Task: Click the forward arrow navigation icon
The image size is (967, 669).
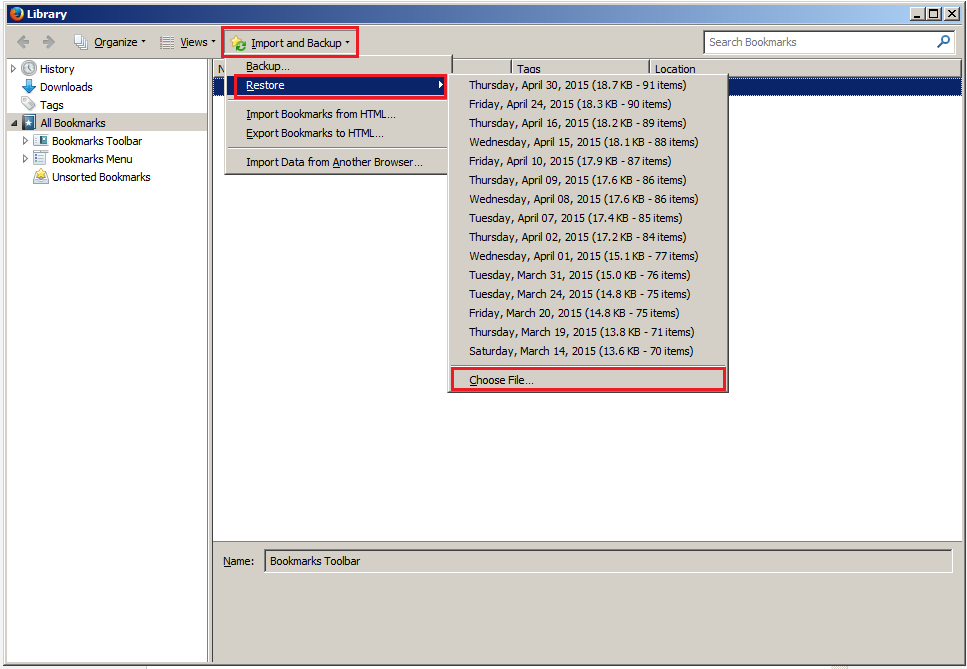Action: [x=48, y=42]
